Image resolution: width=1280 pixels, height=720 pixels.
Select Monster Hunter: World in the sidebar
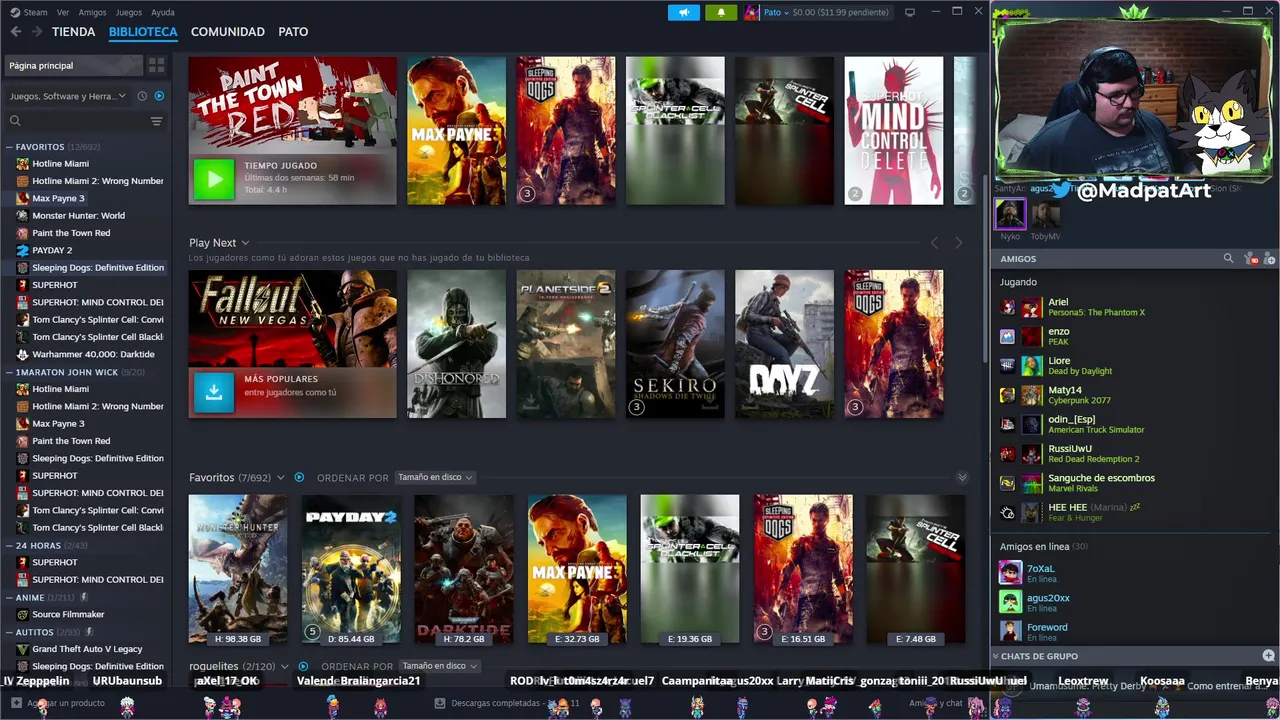pos(78,215)
